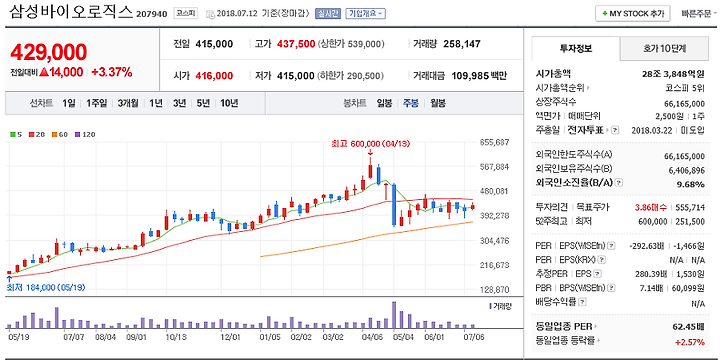This screenshot has width=720, height=360.
Task: Click the 코스피 market badge
Action: [x=186, y=13]
